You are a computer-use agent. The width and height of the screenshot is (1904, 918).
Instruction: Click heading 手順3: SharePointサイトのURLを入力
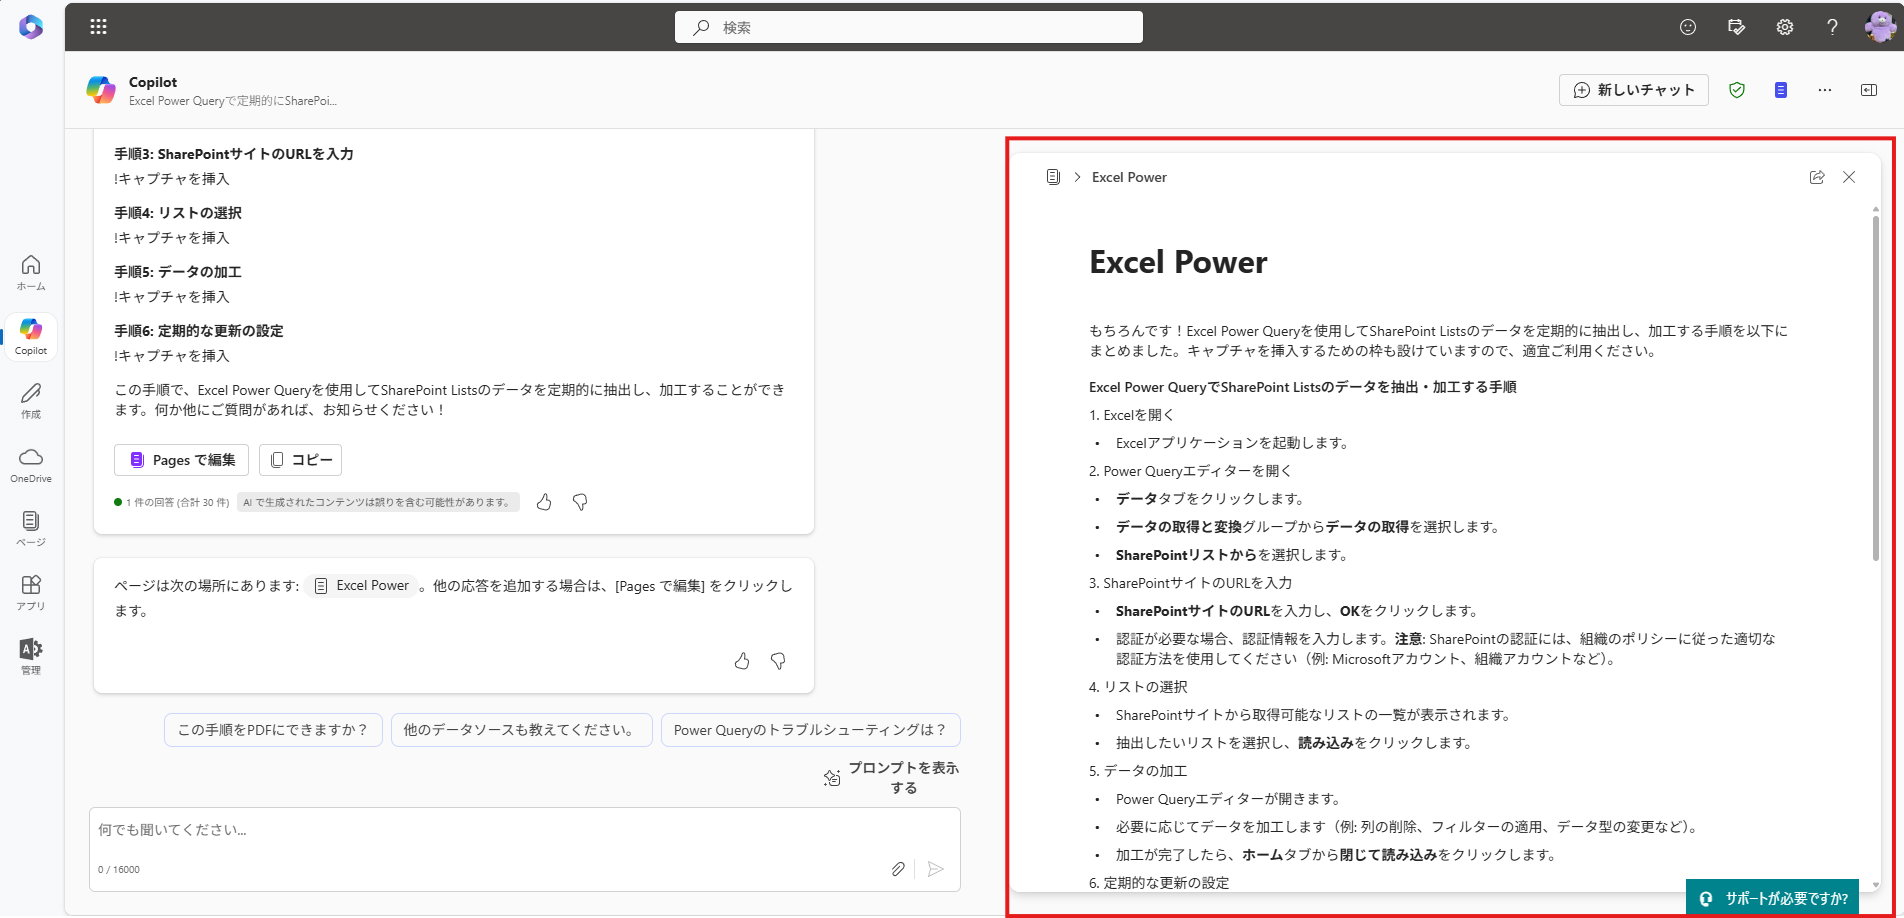pyautogui.click(x=234, y=154)
